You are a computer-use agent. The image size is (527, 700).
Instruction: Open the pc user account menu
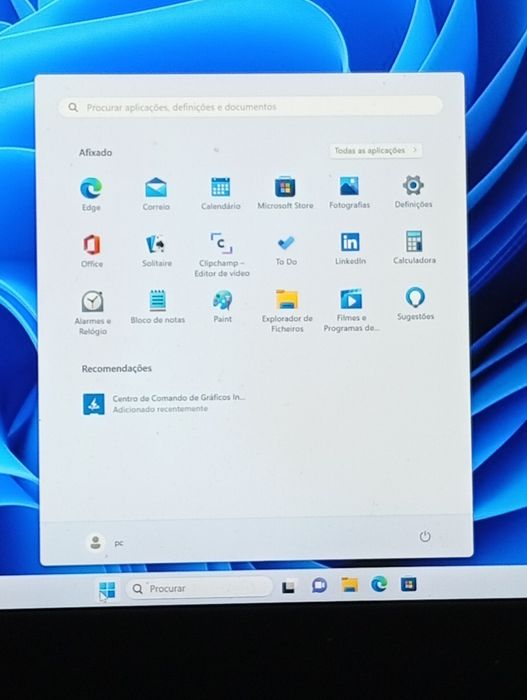point(105,543)
